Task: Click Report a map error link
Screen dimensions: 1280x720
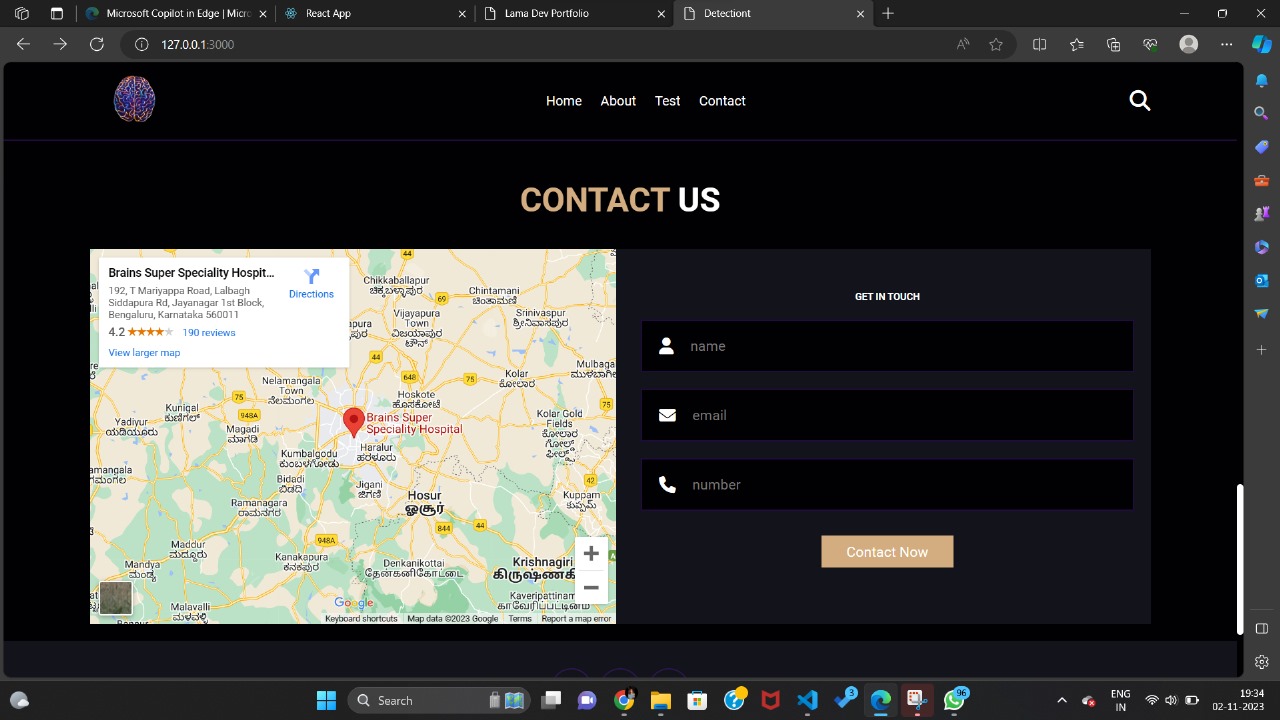Action: [x=576, y=619]
